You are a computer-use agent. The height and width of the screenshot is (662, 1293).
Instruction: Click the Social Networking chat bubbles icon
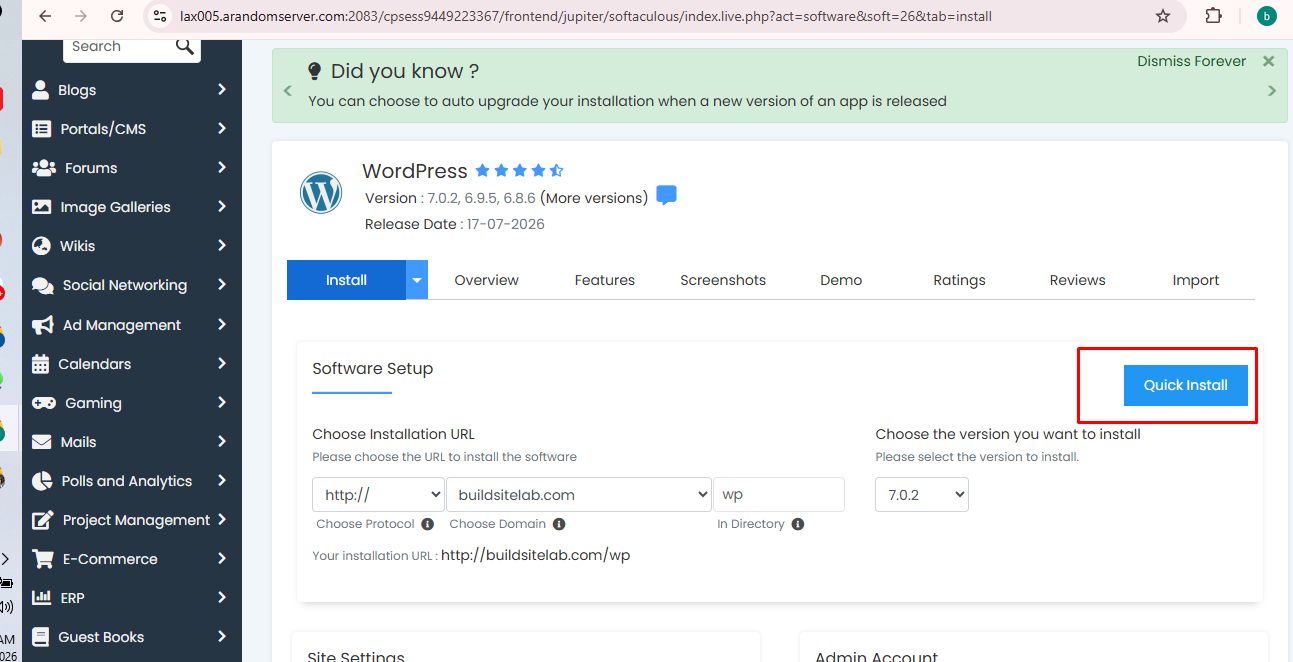(43, 285)
